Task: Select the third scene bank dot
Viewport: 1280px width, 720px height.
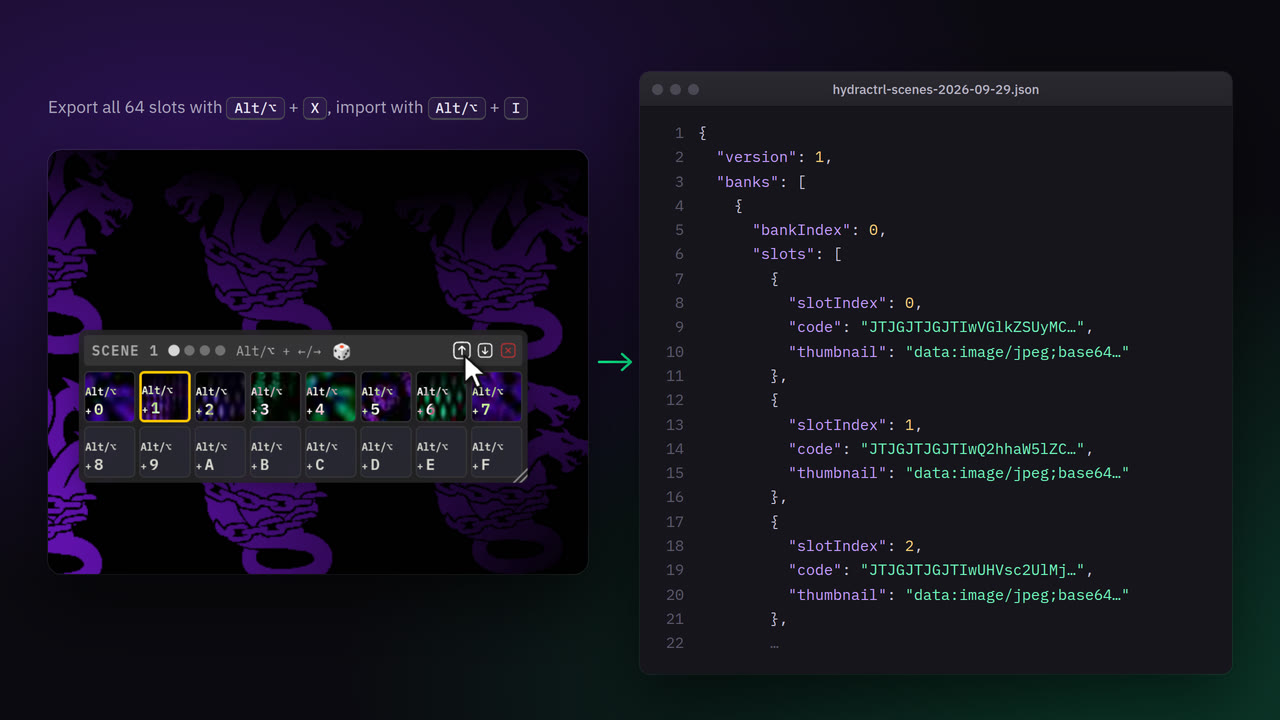Action: 205,351
